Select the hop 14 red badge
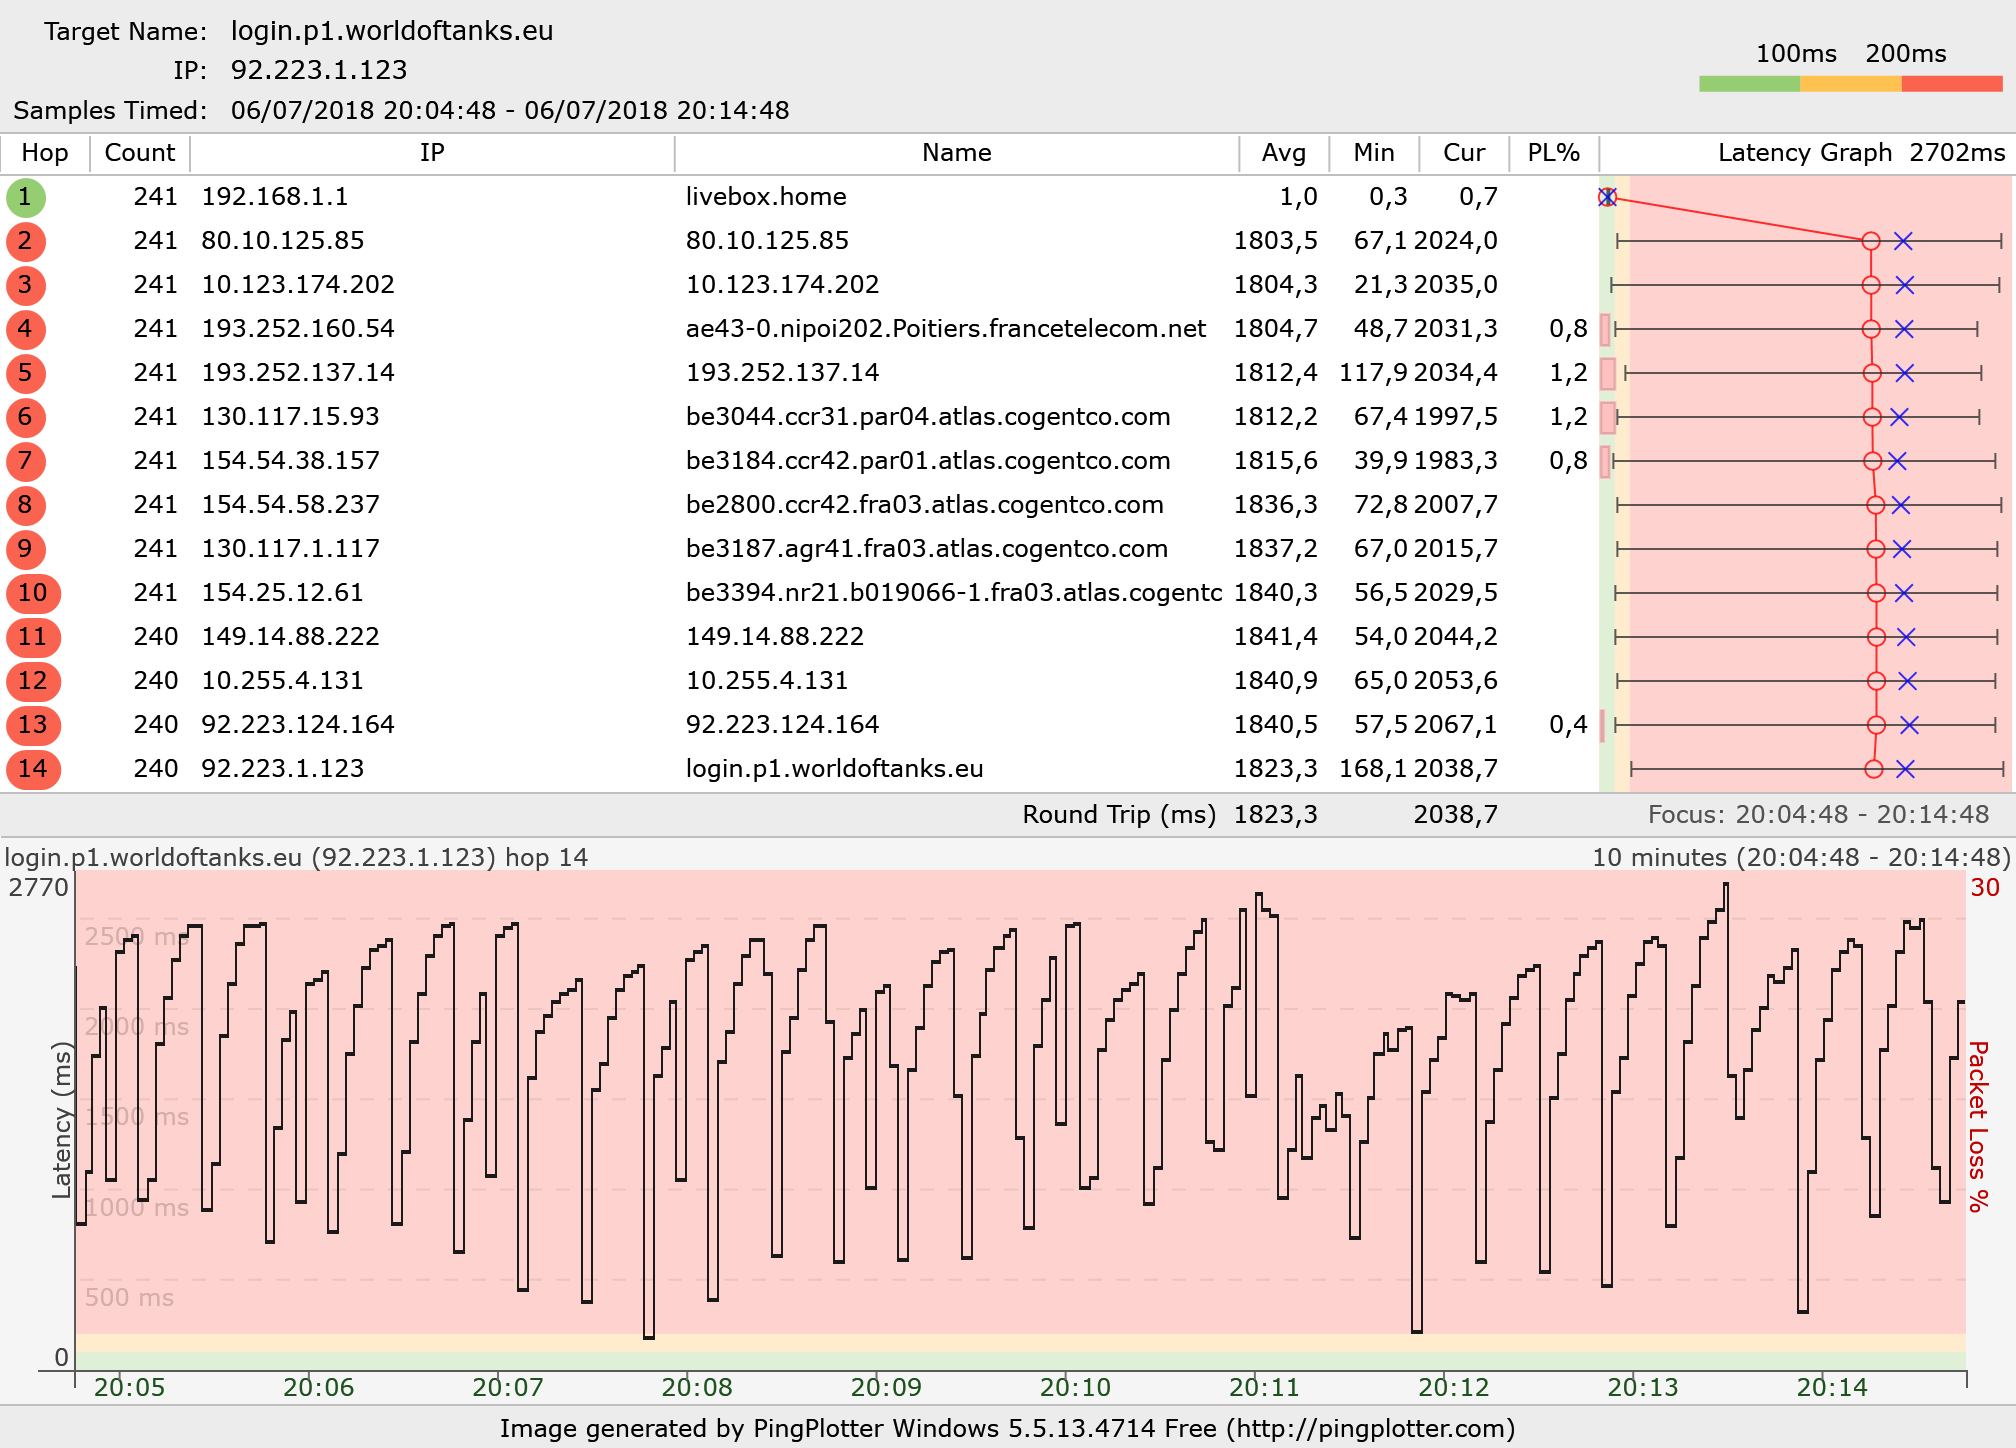 (x=33, y=769)
